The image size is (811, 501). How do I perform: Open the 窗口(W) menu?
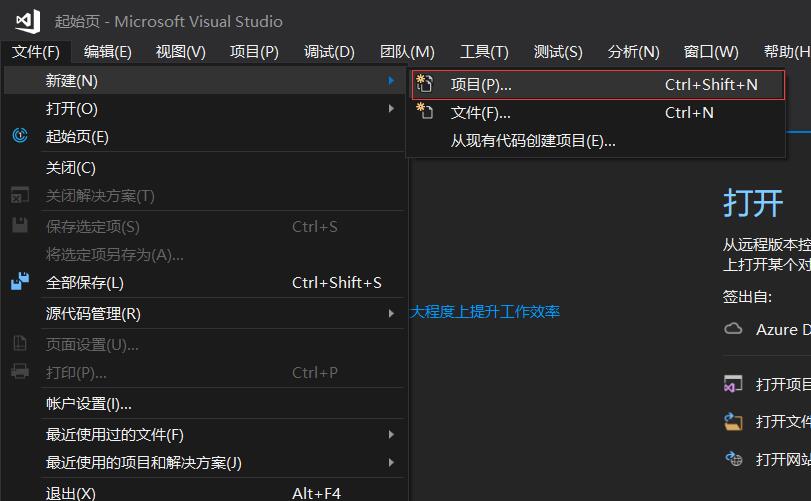point(711,52)
